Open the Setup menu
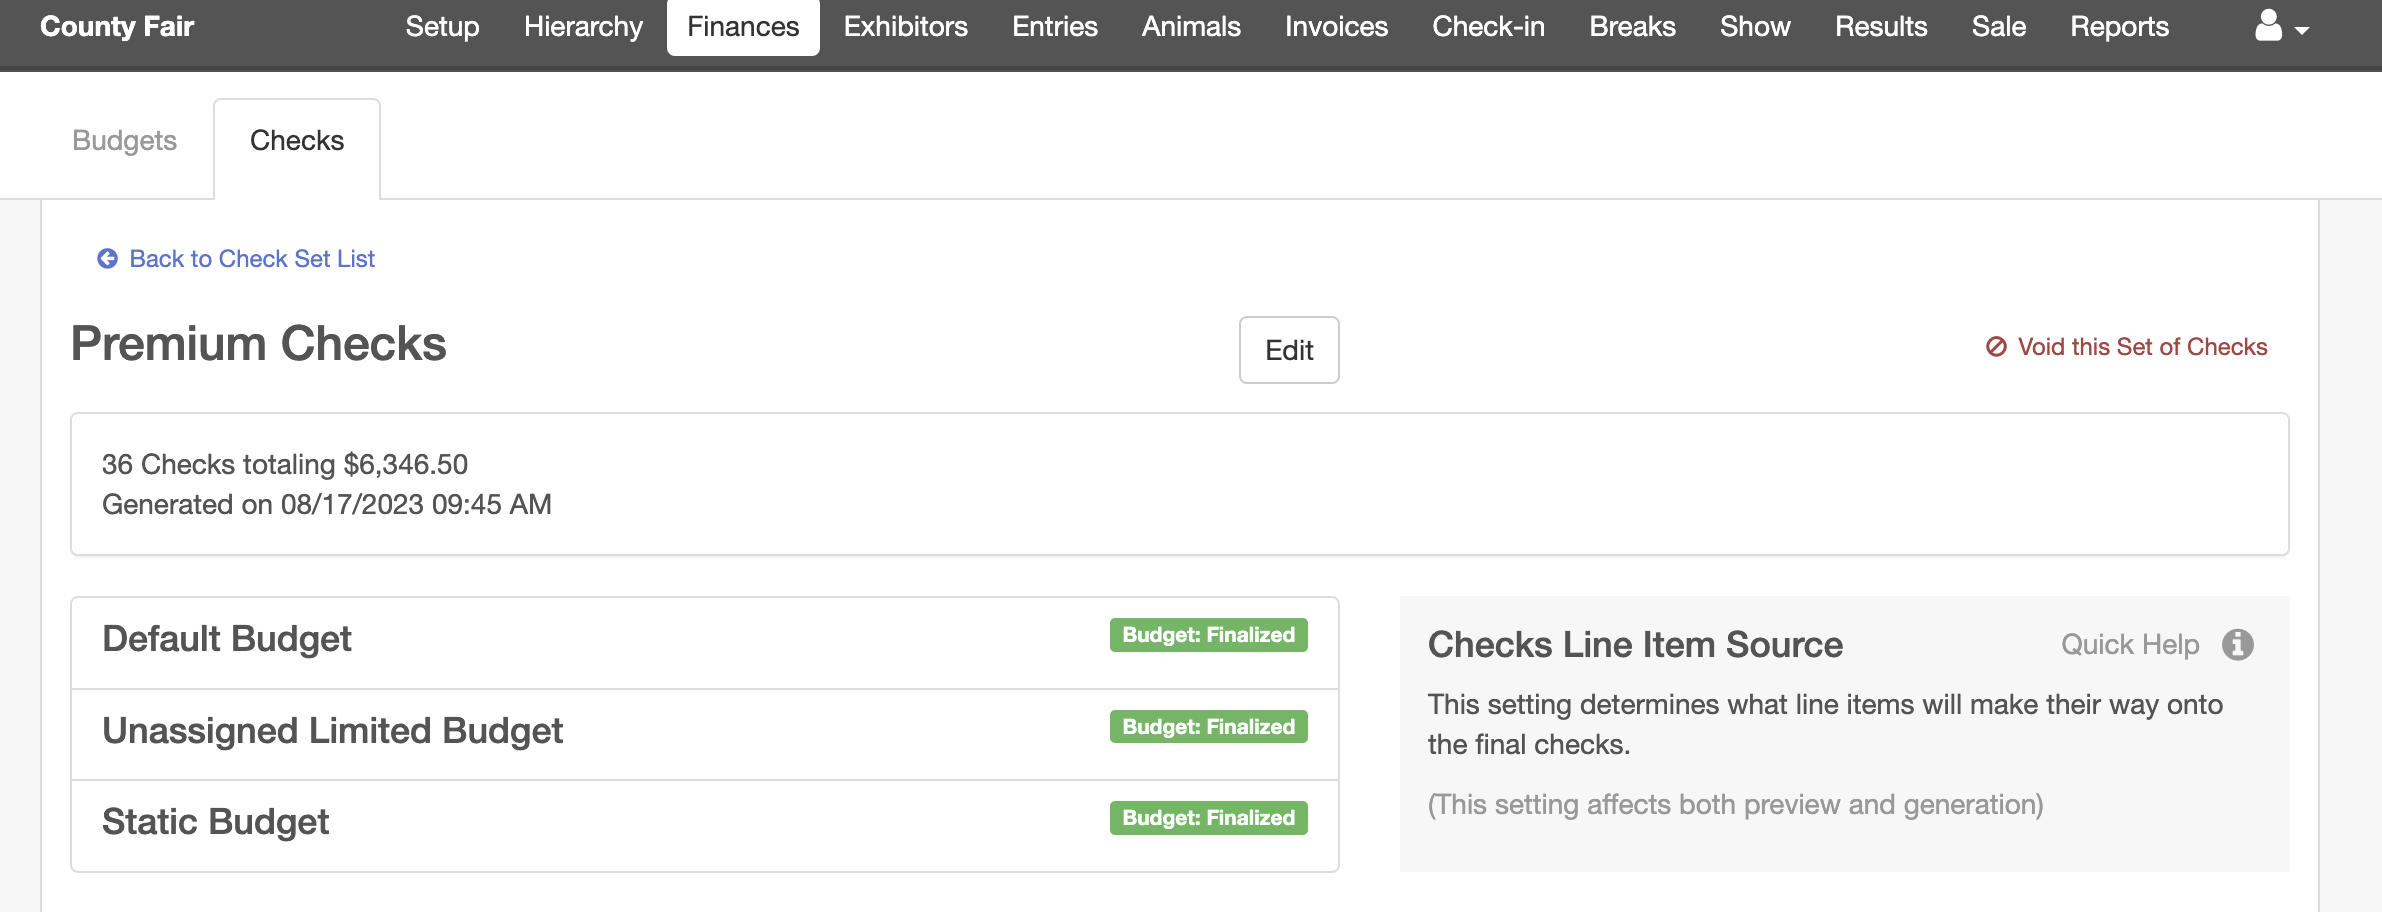Screen dimensions: 2382x912 point(442,27)
